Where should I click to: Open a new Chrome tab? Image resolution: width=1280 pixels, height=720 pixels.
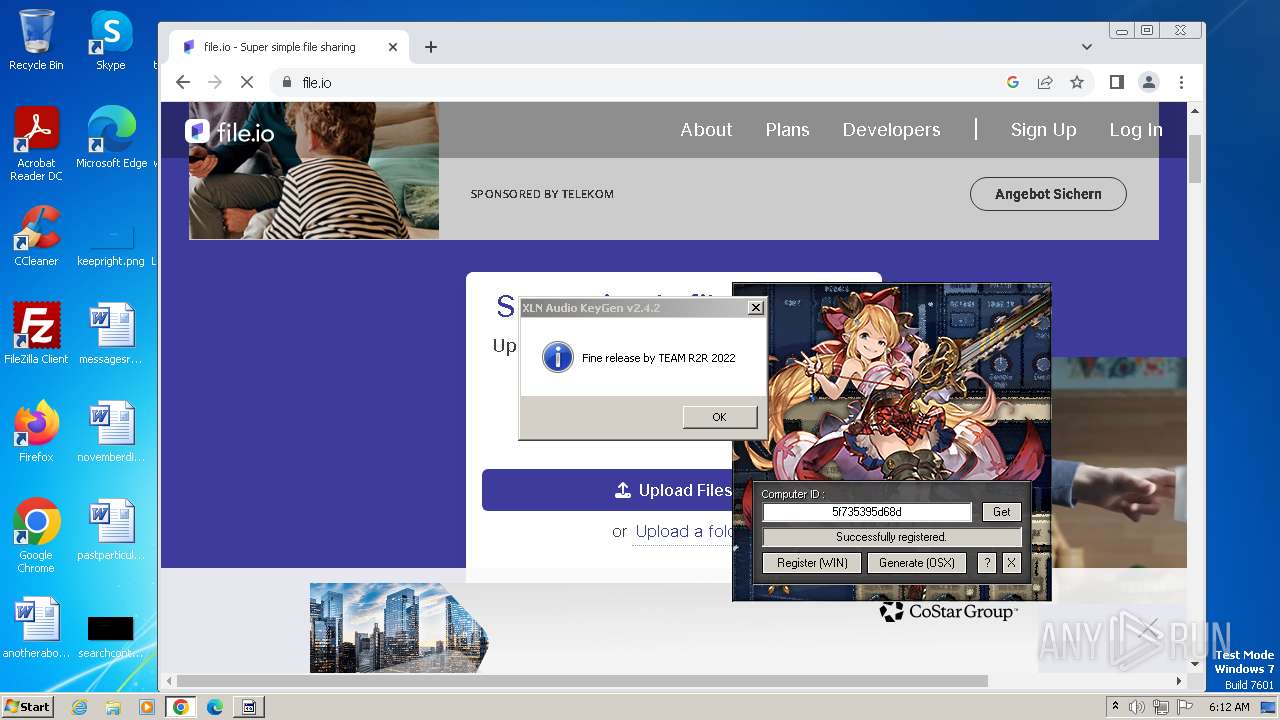tap(431, 47)
